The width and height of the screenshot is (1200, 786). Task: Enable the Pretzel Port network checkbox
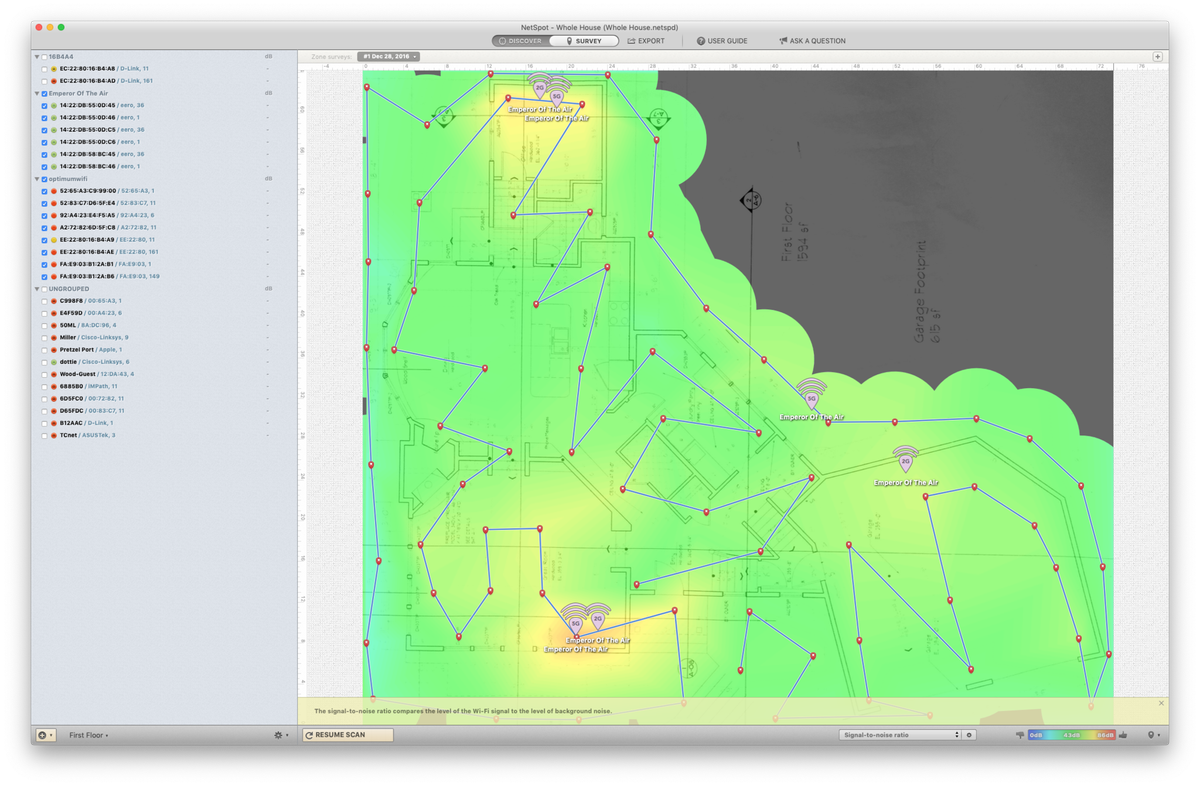[x=44, y=350]
